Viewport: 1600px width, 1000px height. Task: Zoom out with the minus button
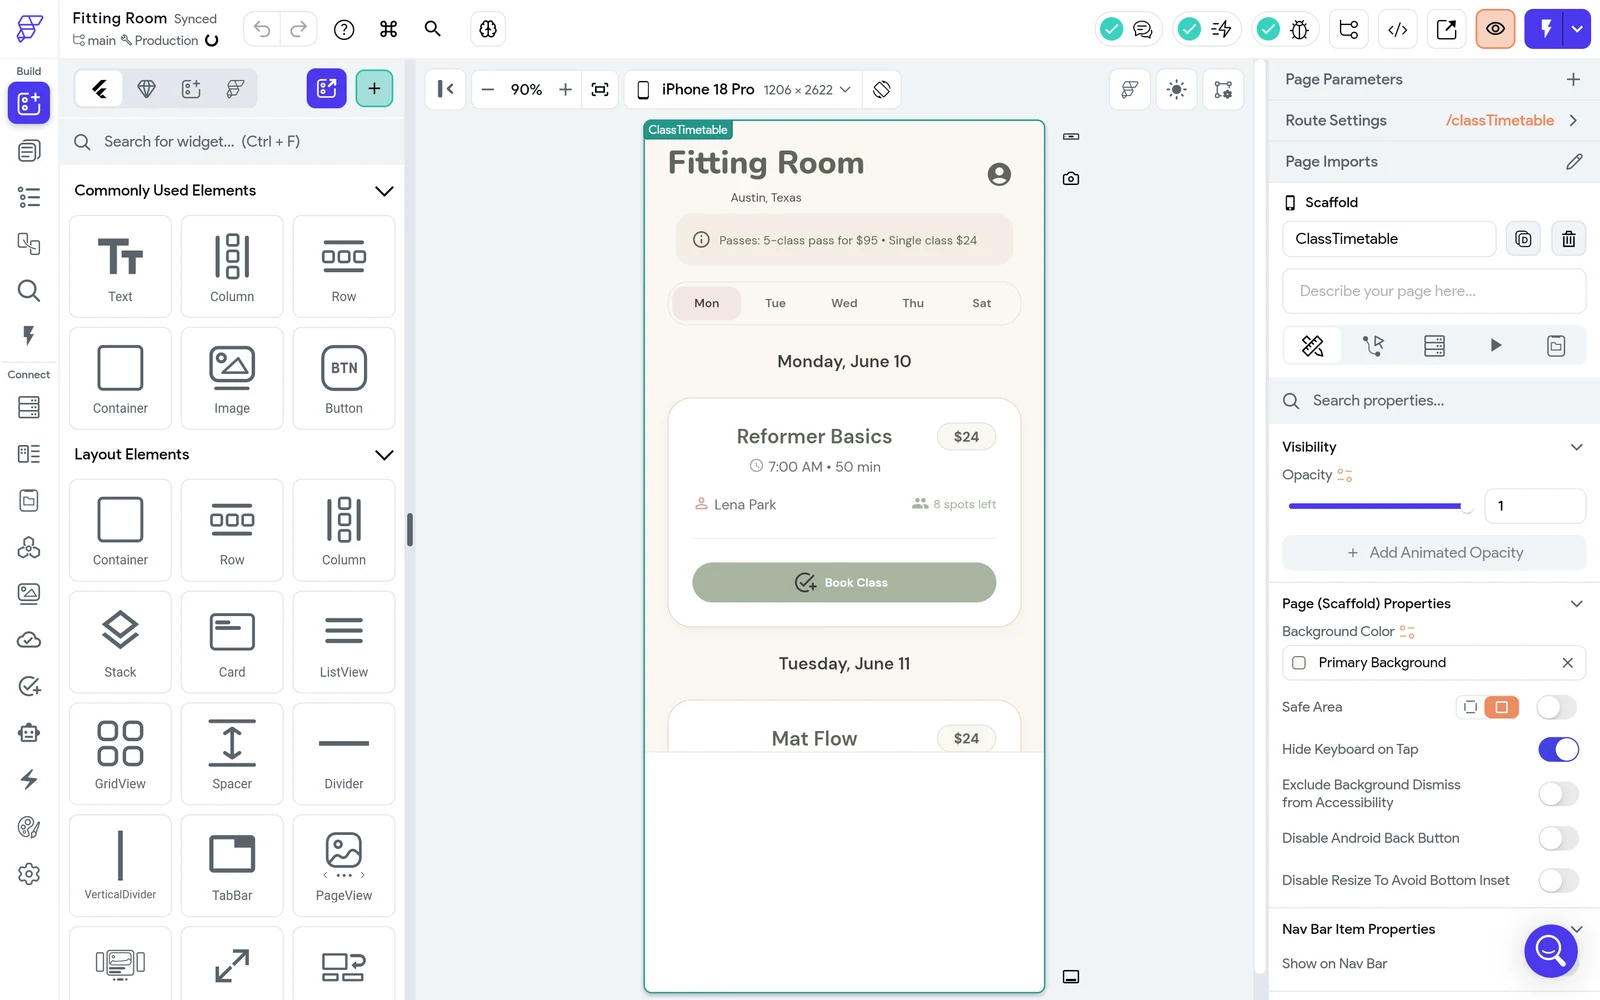488,89
